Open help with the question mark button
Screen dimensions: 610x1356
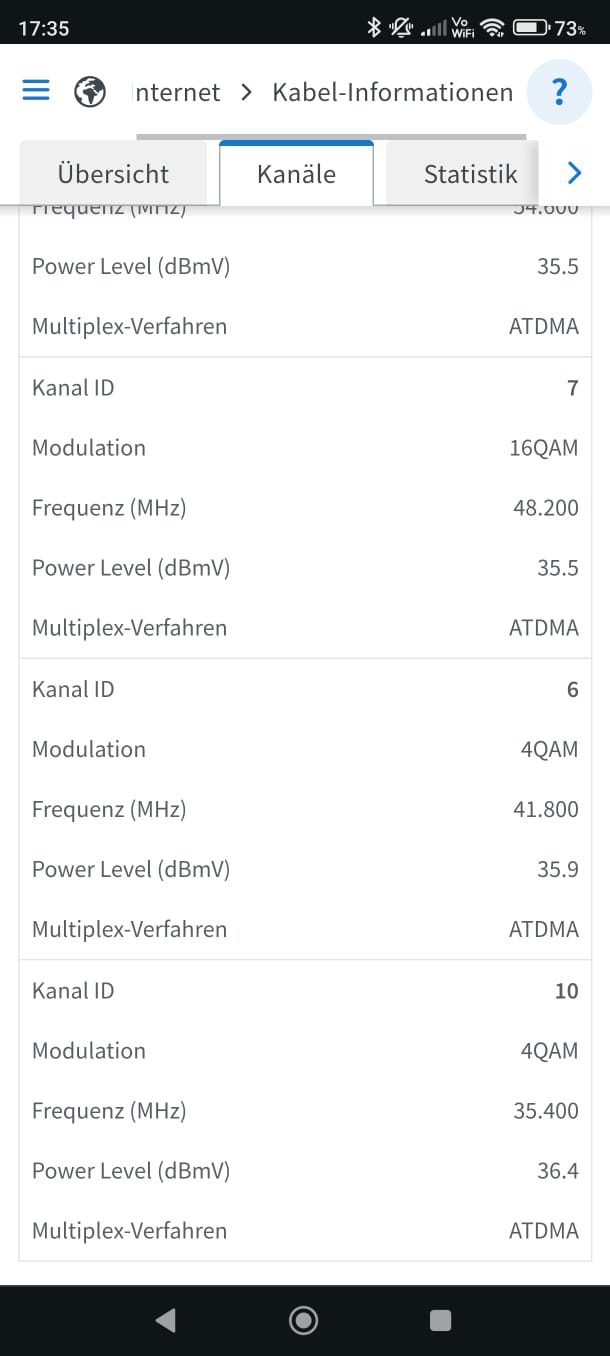[x=559, y=93]
